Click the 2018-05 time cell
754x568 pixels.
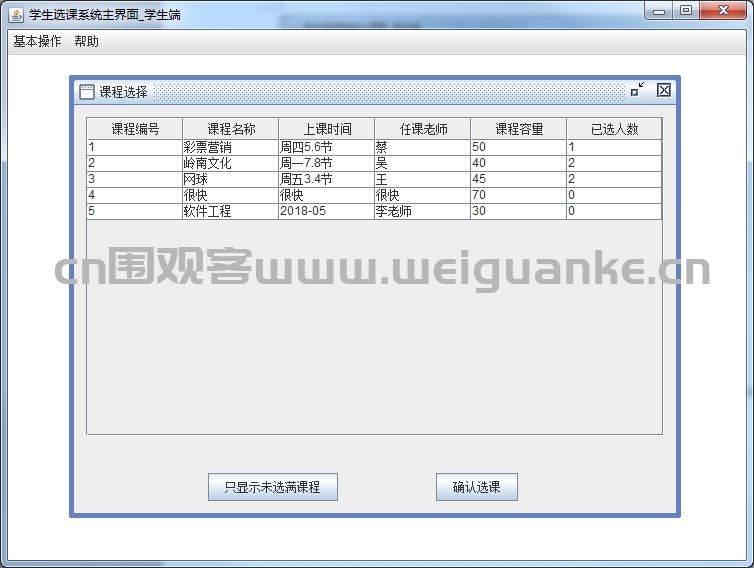point(327,211)
